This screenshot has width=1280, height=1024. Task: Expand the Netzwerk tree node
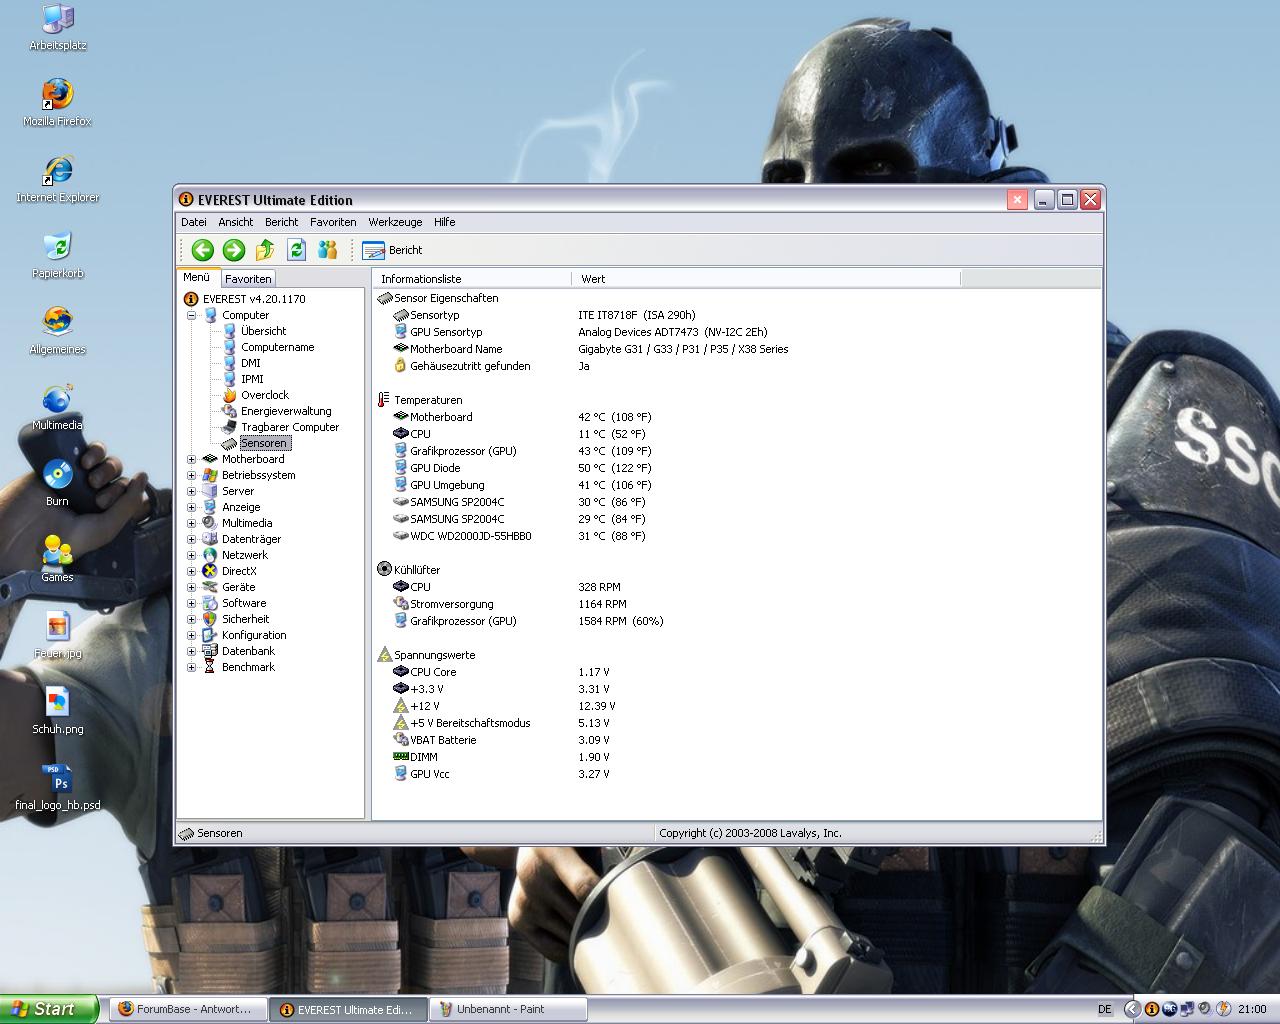[192, 555]
